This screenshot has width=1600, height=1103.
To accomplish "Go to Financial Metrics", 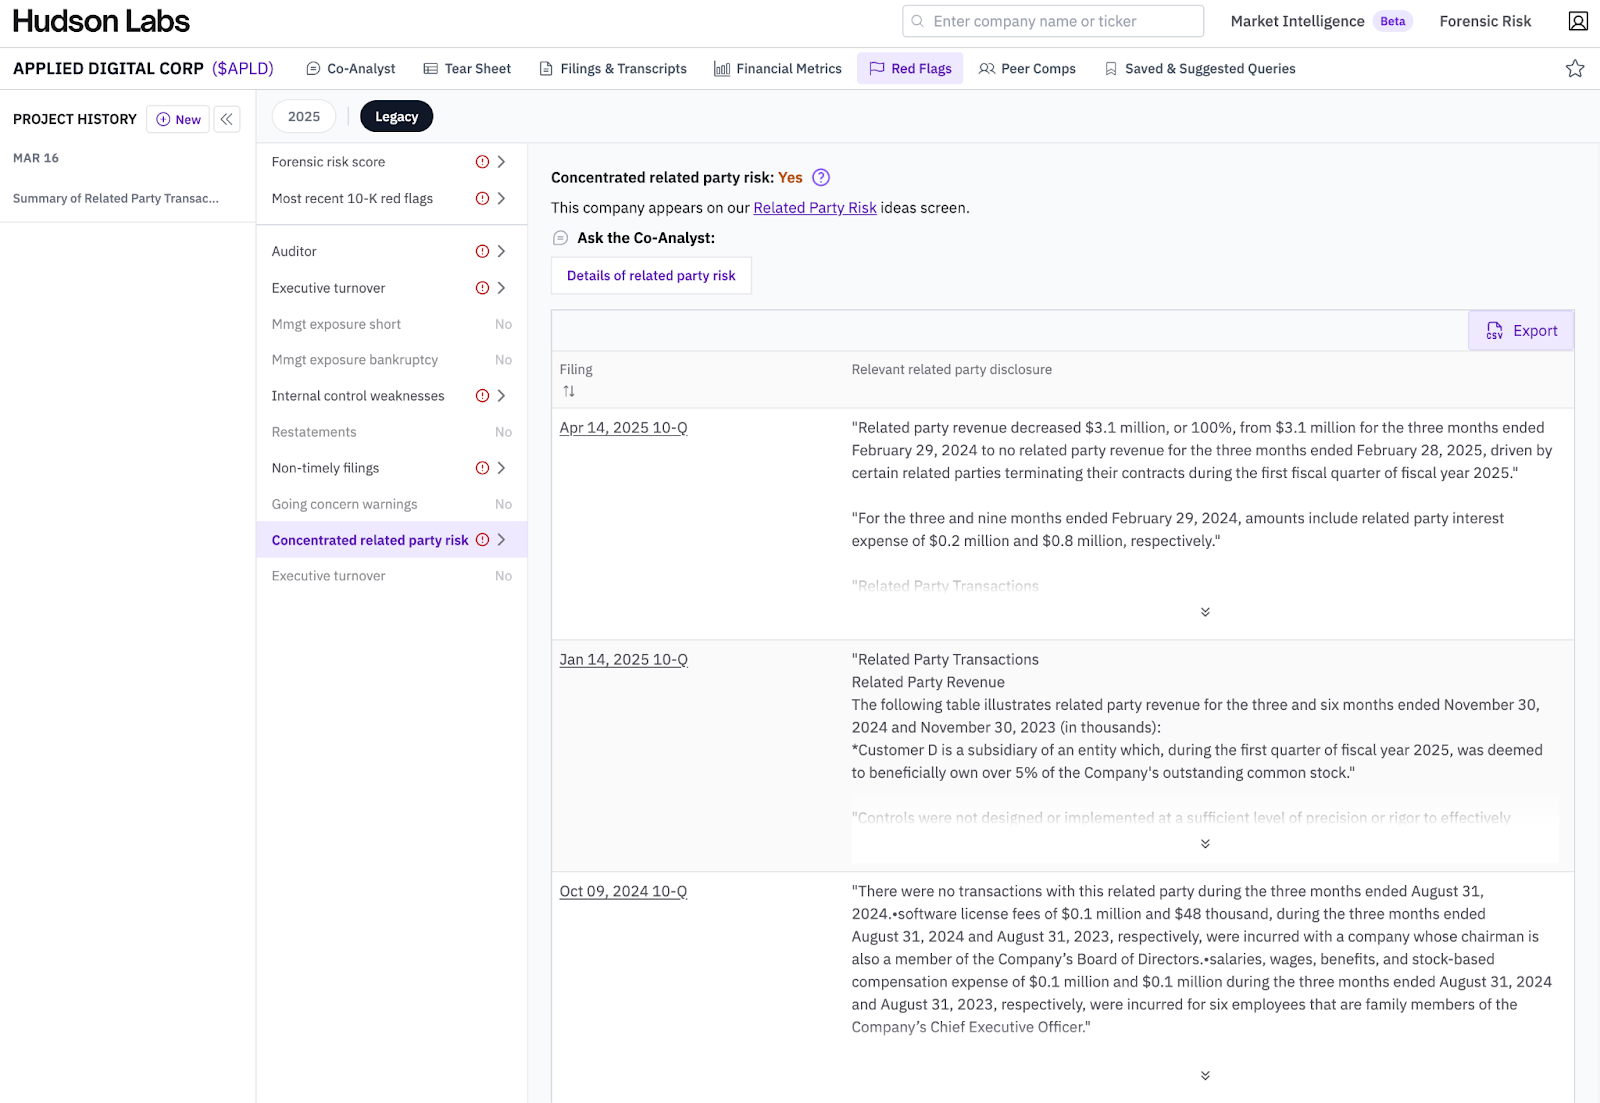I will (778, 69).
